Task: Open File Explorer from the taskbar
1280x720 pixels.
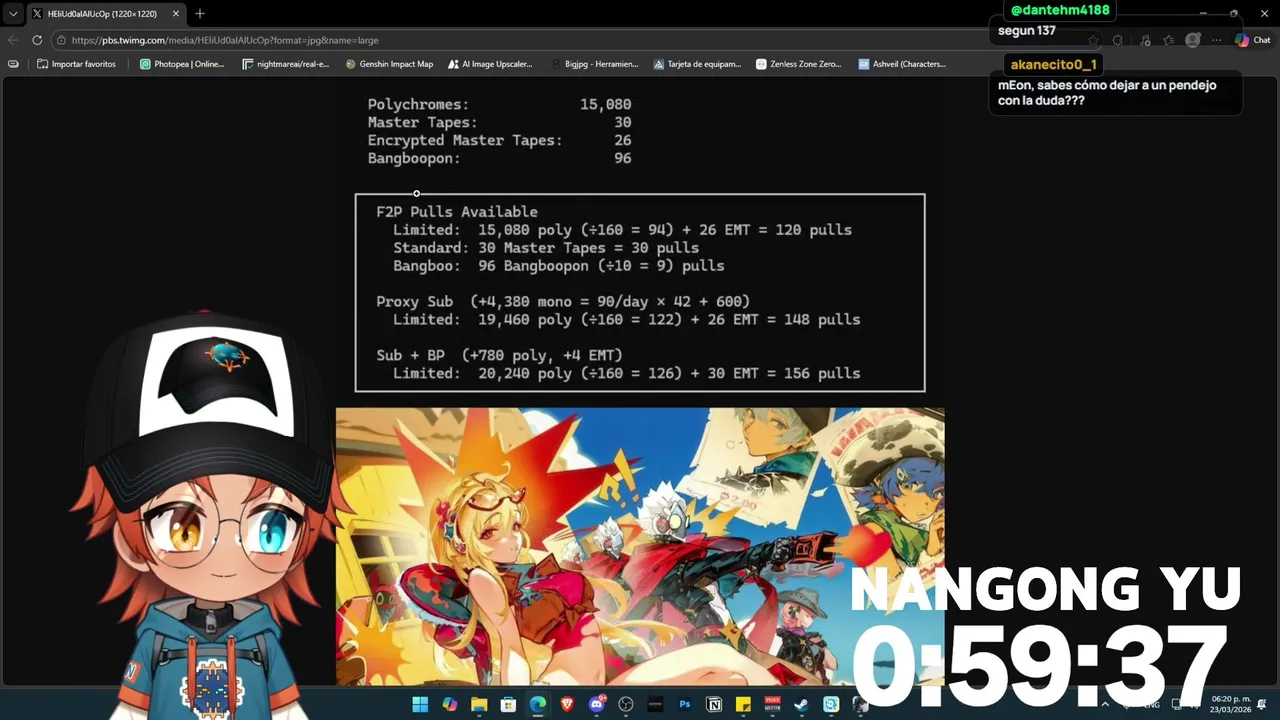Action: tap(479, 705)
